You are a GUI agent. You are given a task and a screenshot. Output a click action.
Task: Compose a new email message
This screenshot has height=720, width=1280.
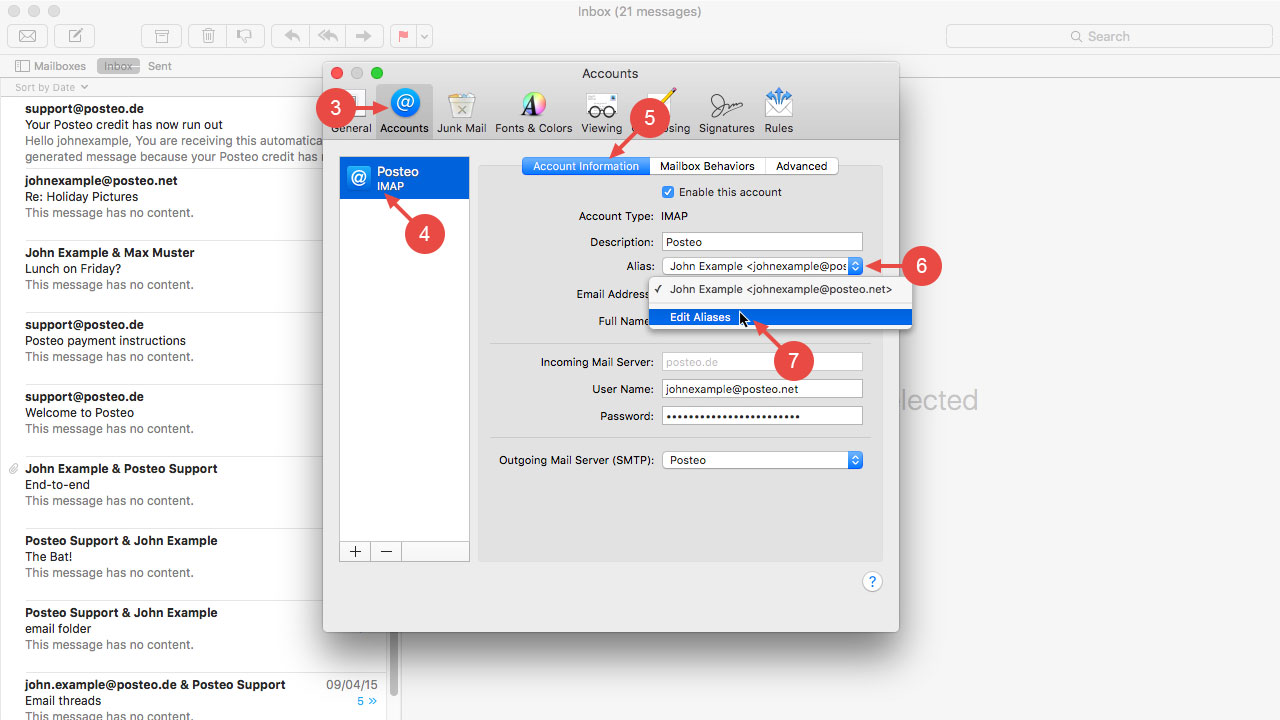(73, 35)
